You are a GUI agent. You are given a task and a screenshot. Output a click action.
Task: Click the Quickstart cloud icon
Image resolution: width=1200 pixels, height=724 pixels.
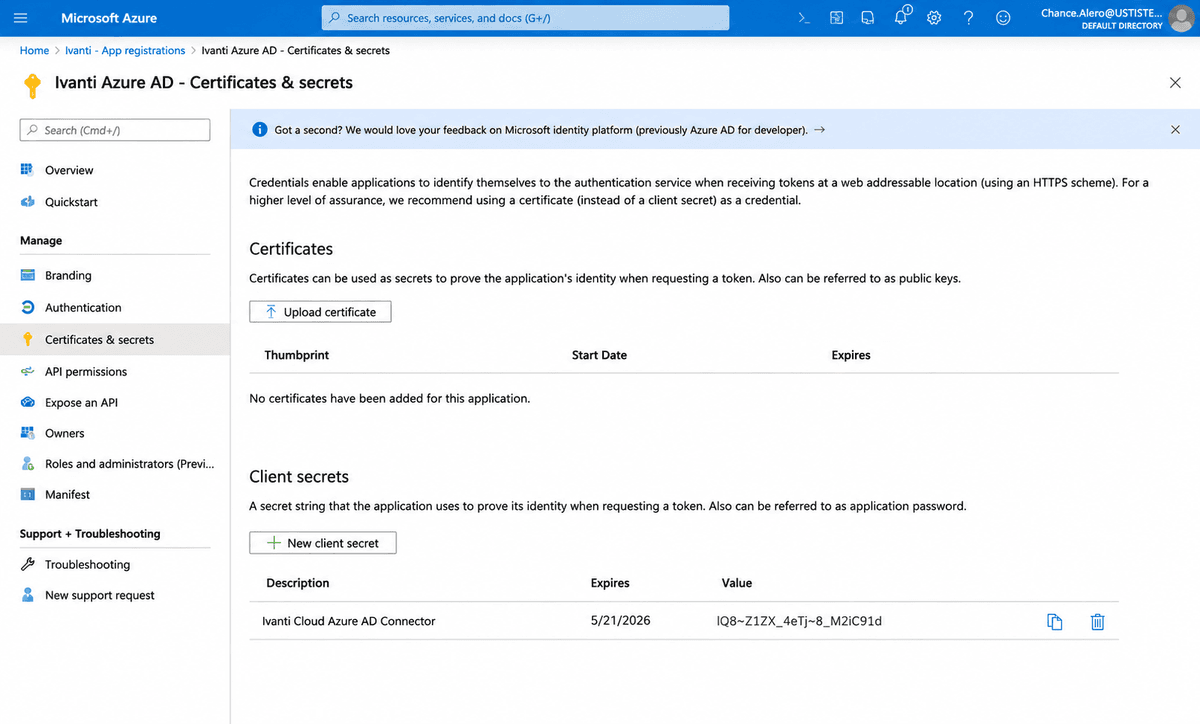pyautogui.click(x=28, y=202)
